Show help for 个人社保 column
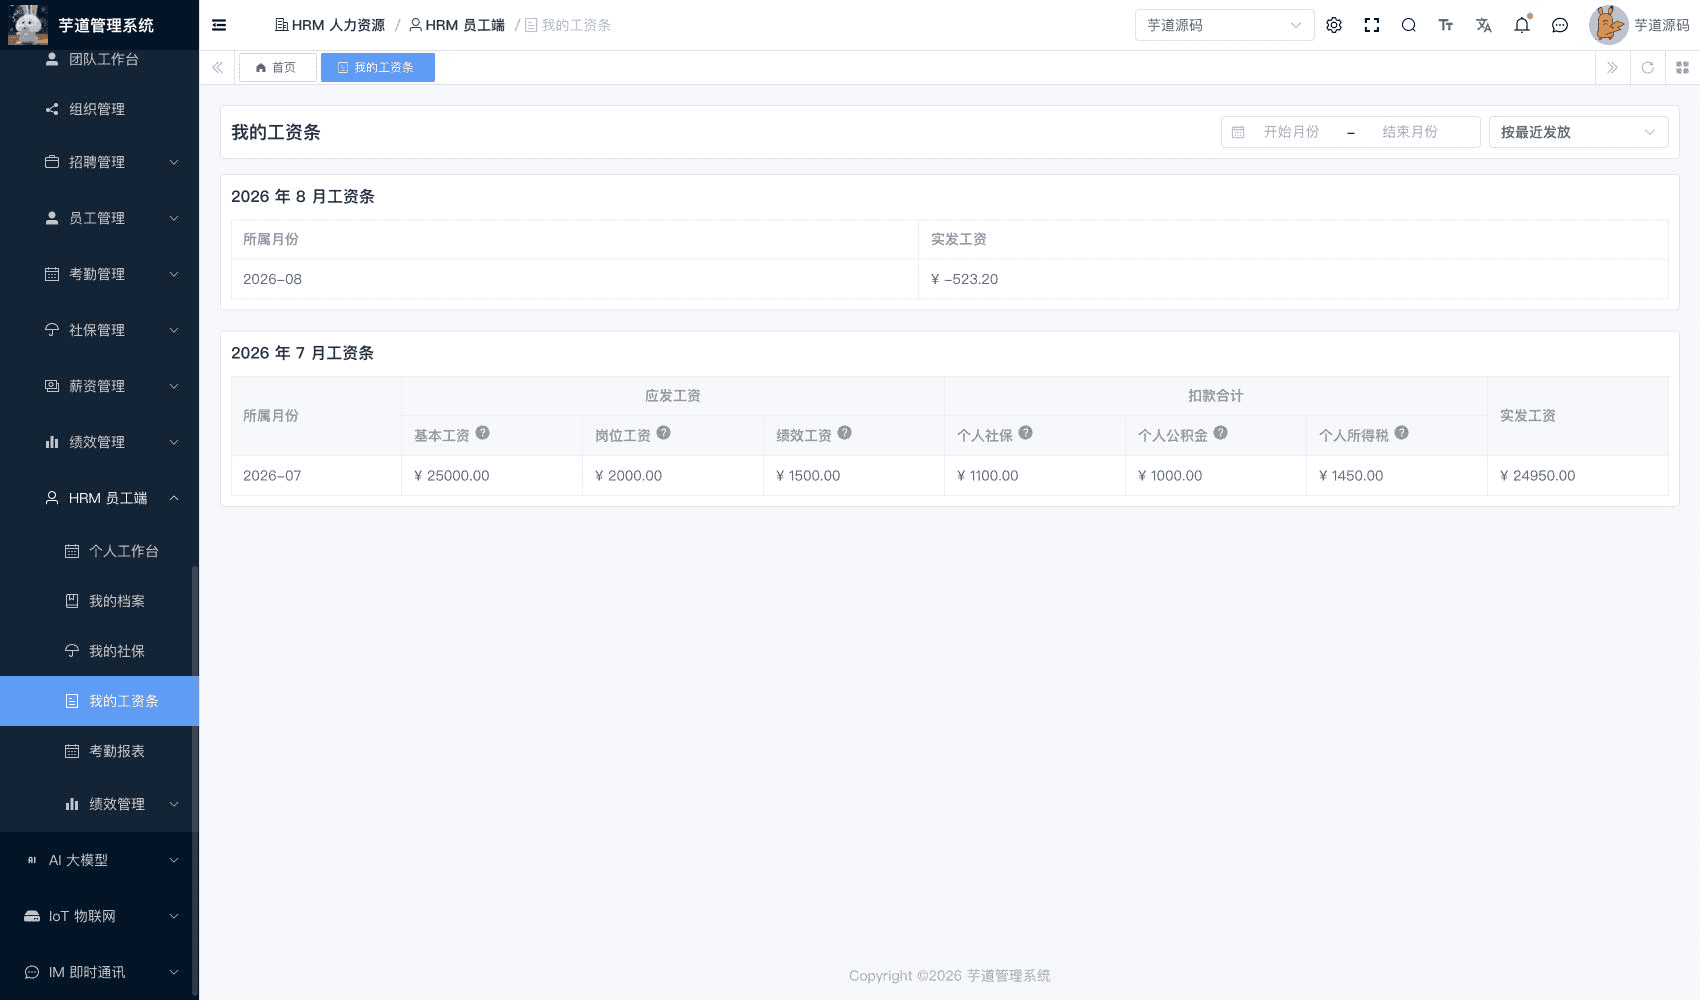This screenshot has width=1700, height=1000. [x=1026, y=433]
